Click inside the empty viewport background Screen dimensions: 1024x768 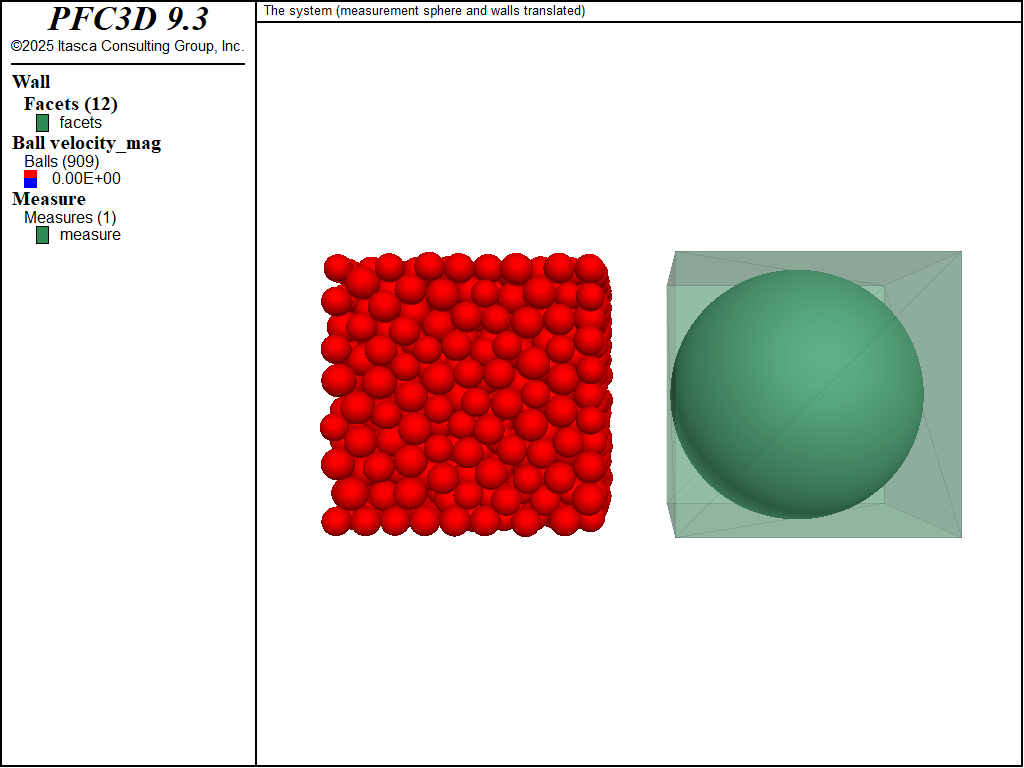point(640,650)
